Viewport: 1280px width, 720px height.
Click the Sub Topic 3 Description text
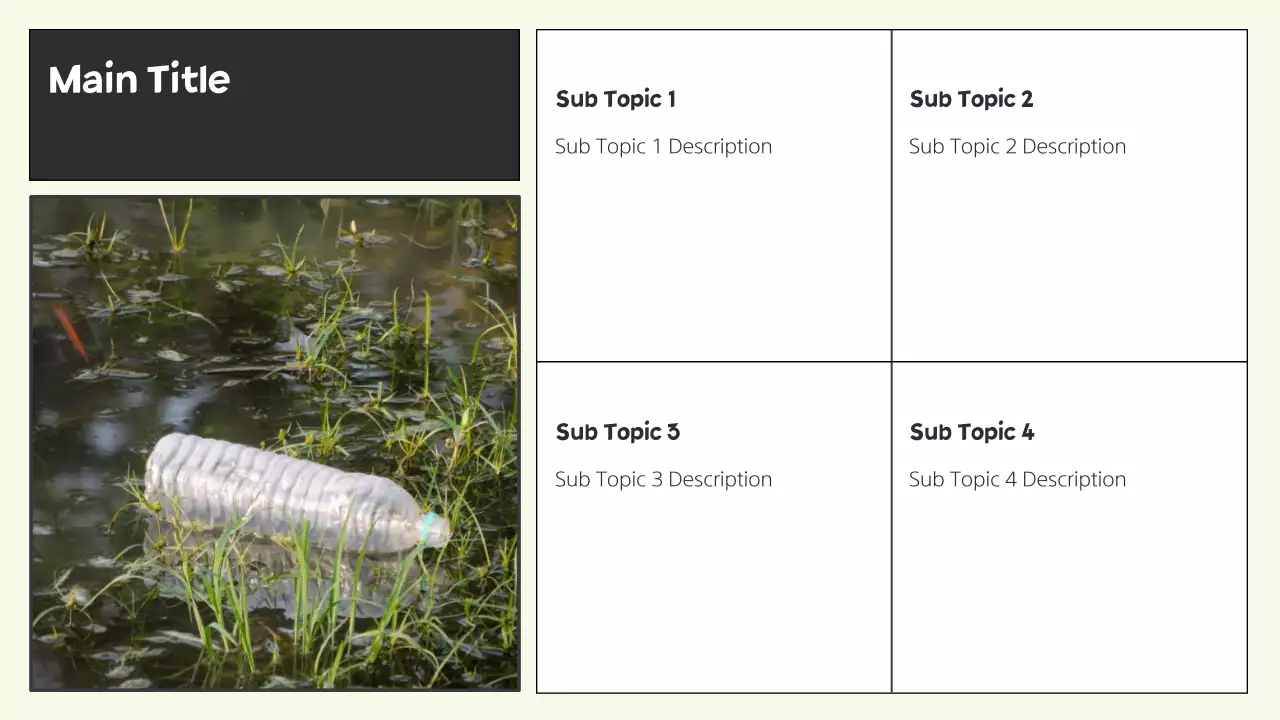(663, 479)
